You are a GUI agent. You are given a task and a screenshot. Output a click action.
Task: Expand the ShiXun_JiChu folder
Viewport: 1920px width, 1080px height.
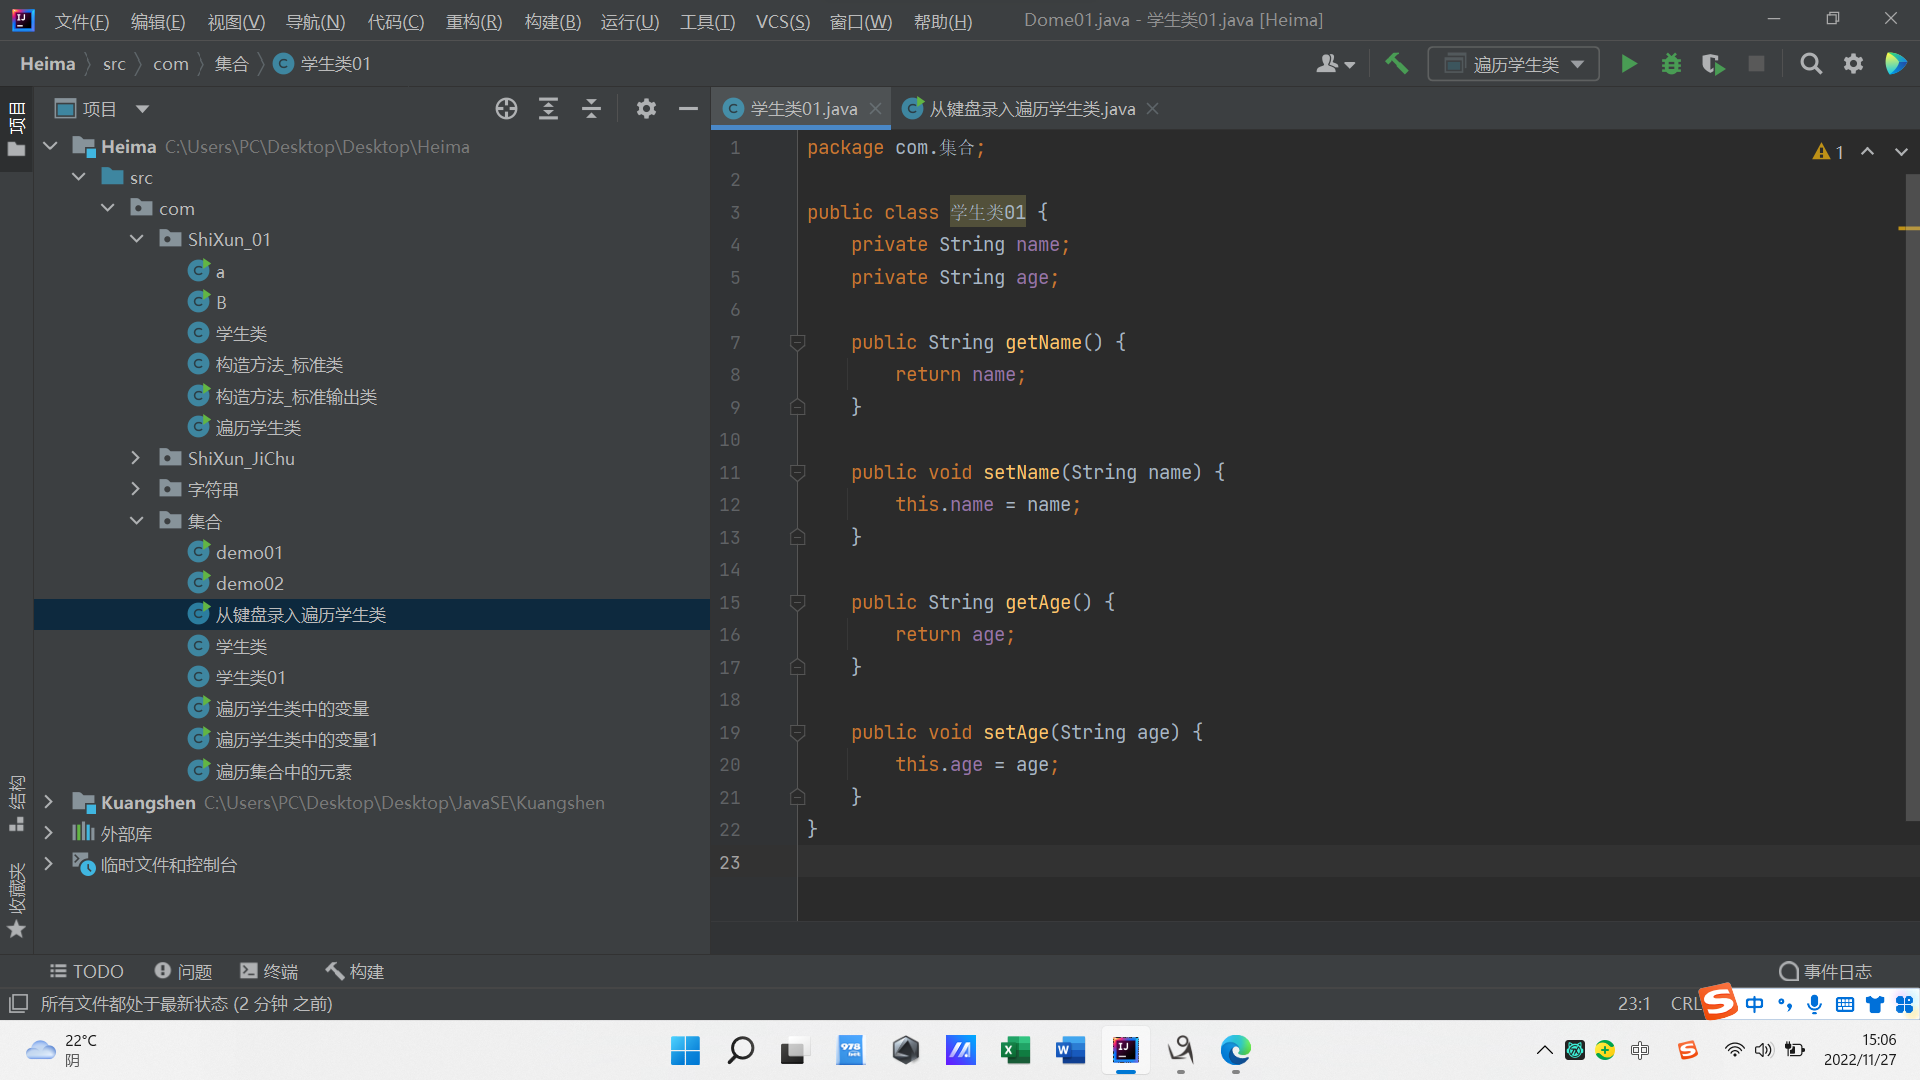[136, 458]
